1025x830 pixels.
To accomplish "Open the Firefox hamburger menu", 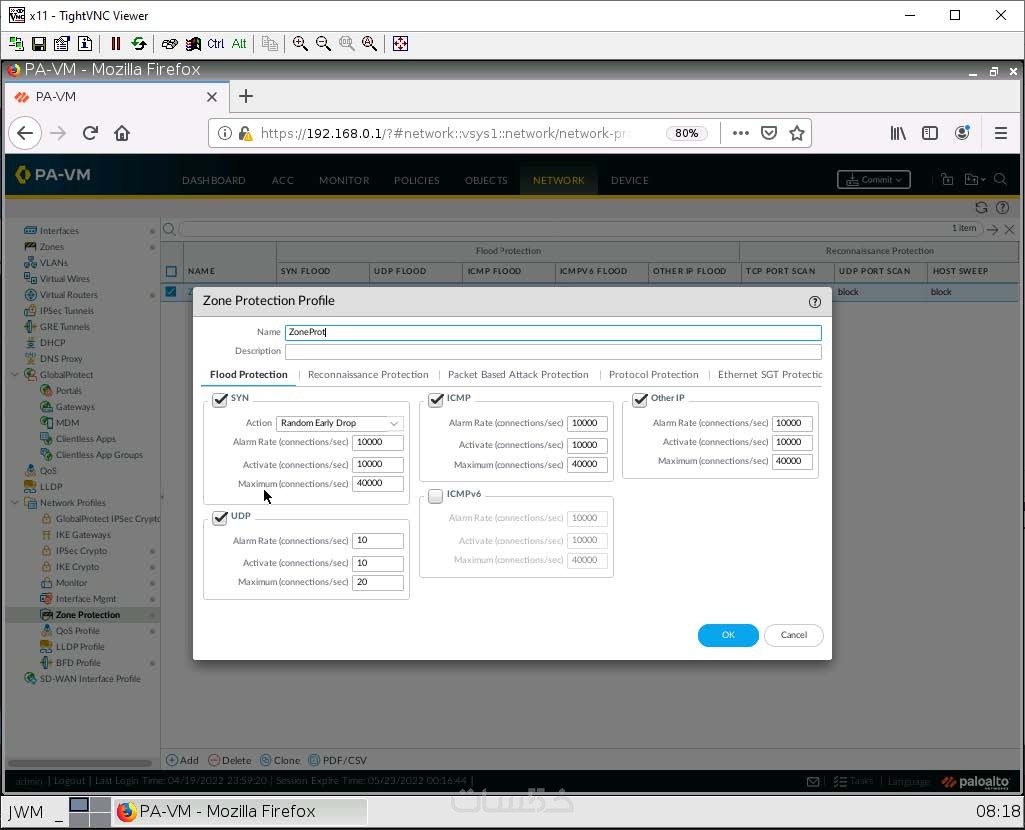I will [1000, 133].
